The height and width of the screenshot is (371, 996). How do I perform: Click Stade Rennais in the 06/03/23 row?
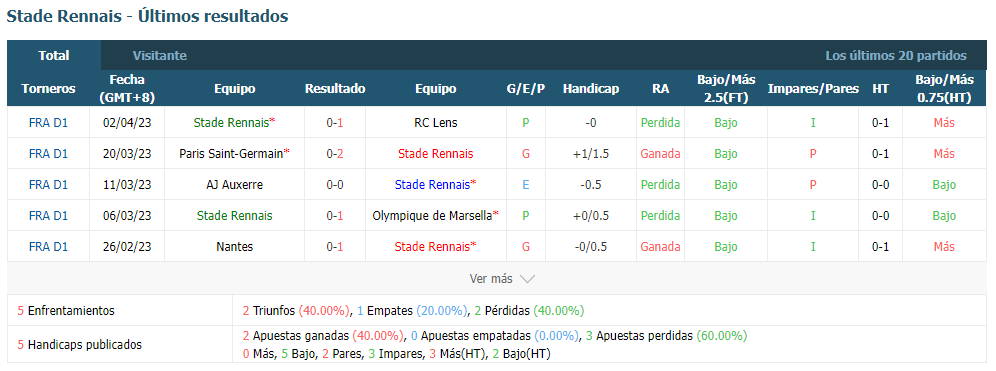pyautogui.click(x=234, y=215)
